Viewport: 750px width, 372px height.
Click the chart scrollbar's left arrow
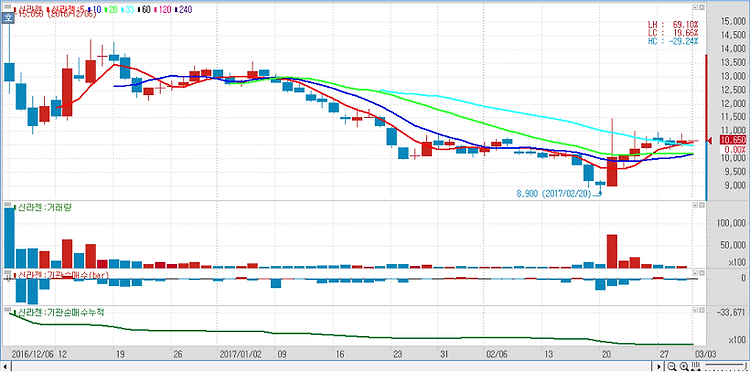coord(4,367)
